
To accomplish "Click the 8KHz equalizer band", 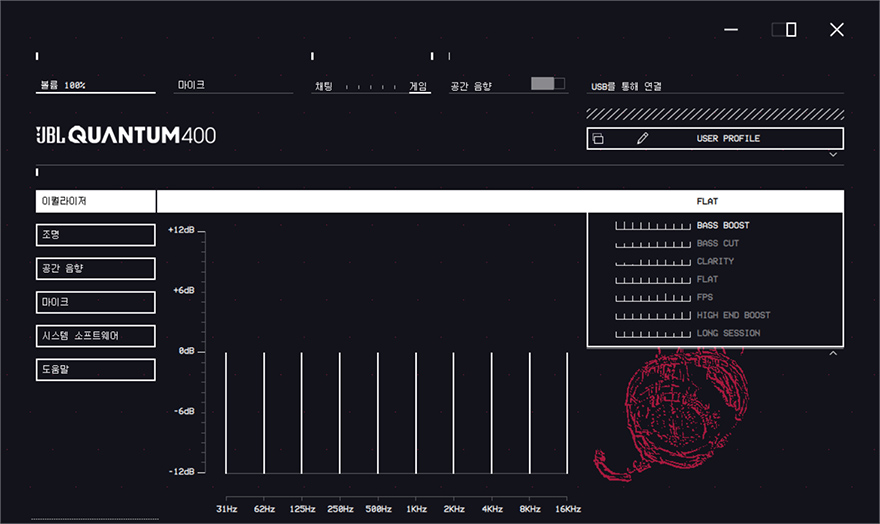I will [529, 413].
